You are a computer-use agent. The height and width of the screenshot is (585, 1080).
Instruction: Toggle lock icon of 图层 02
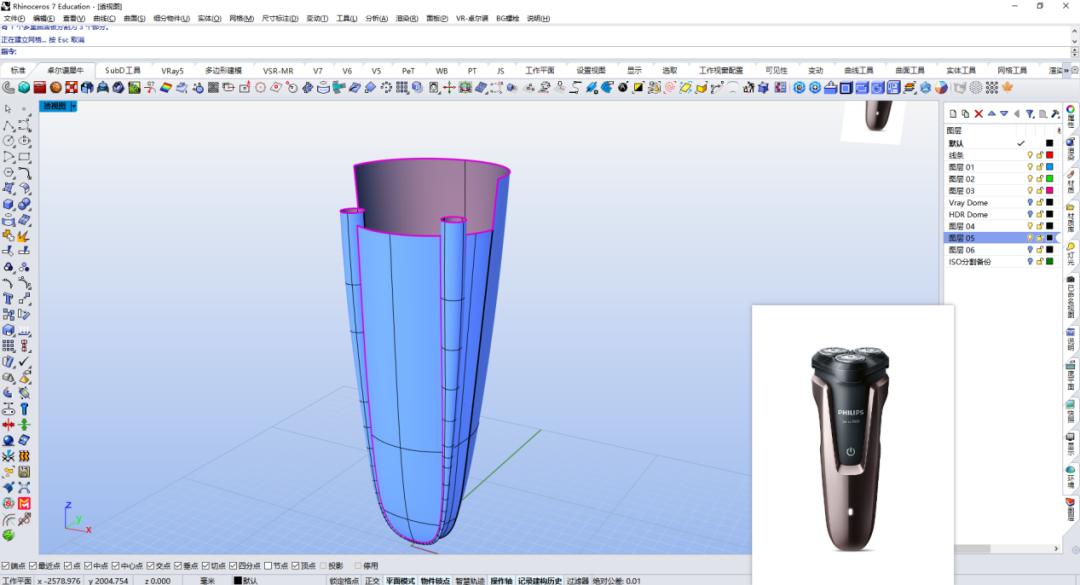coord(1040,179)
